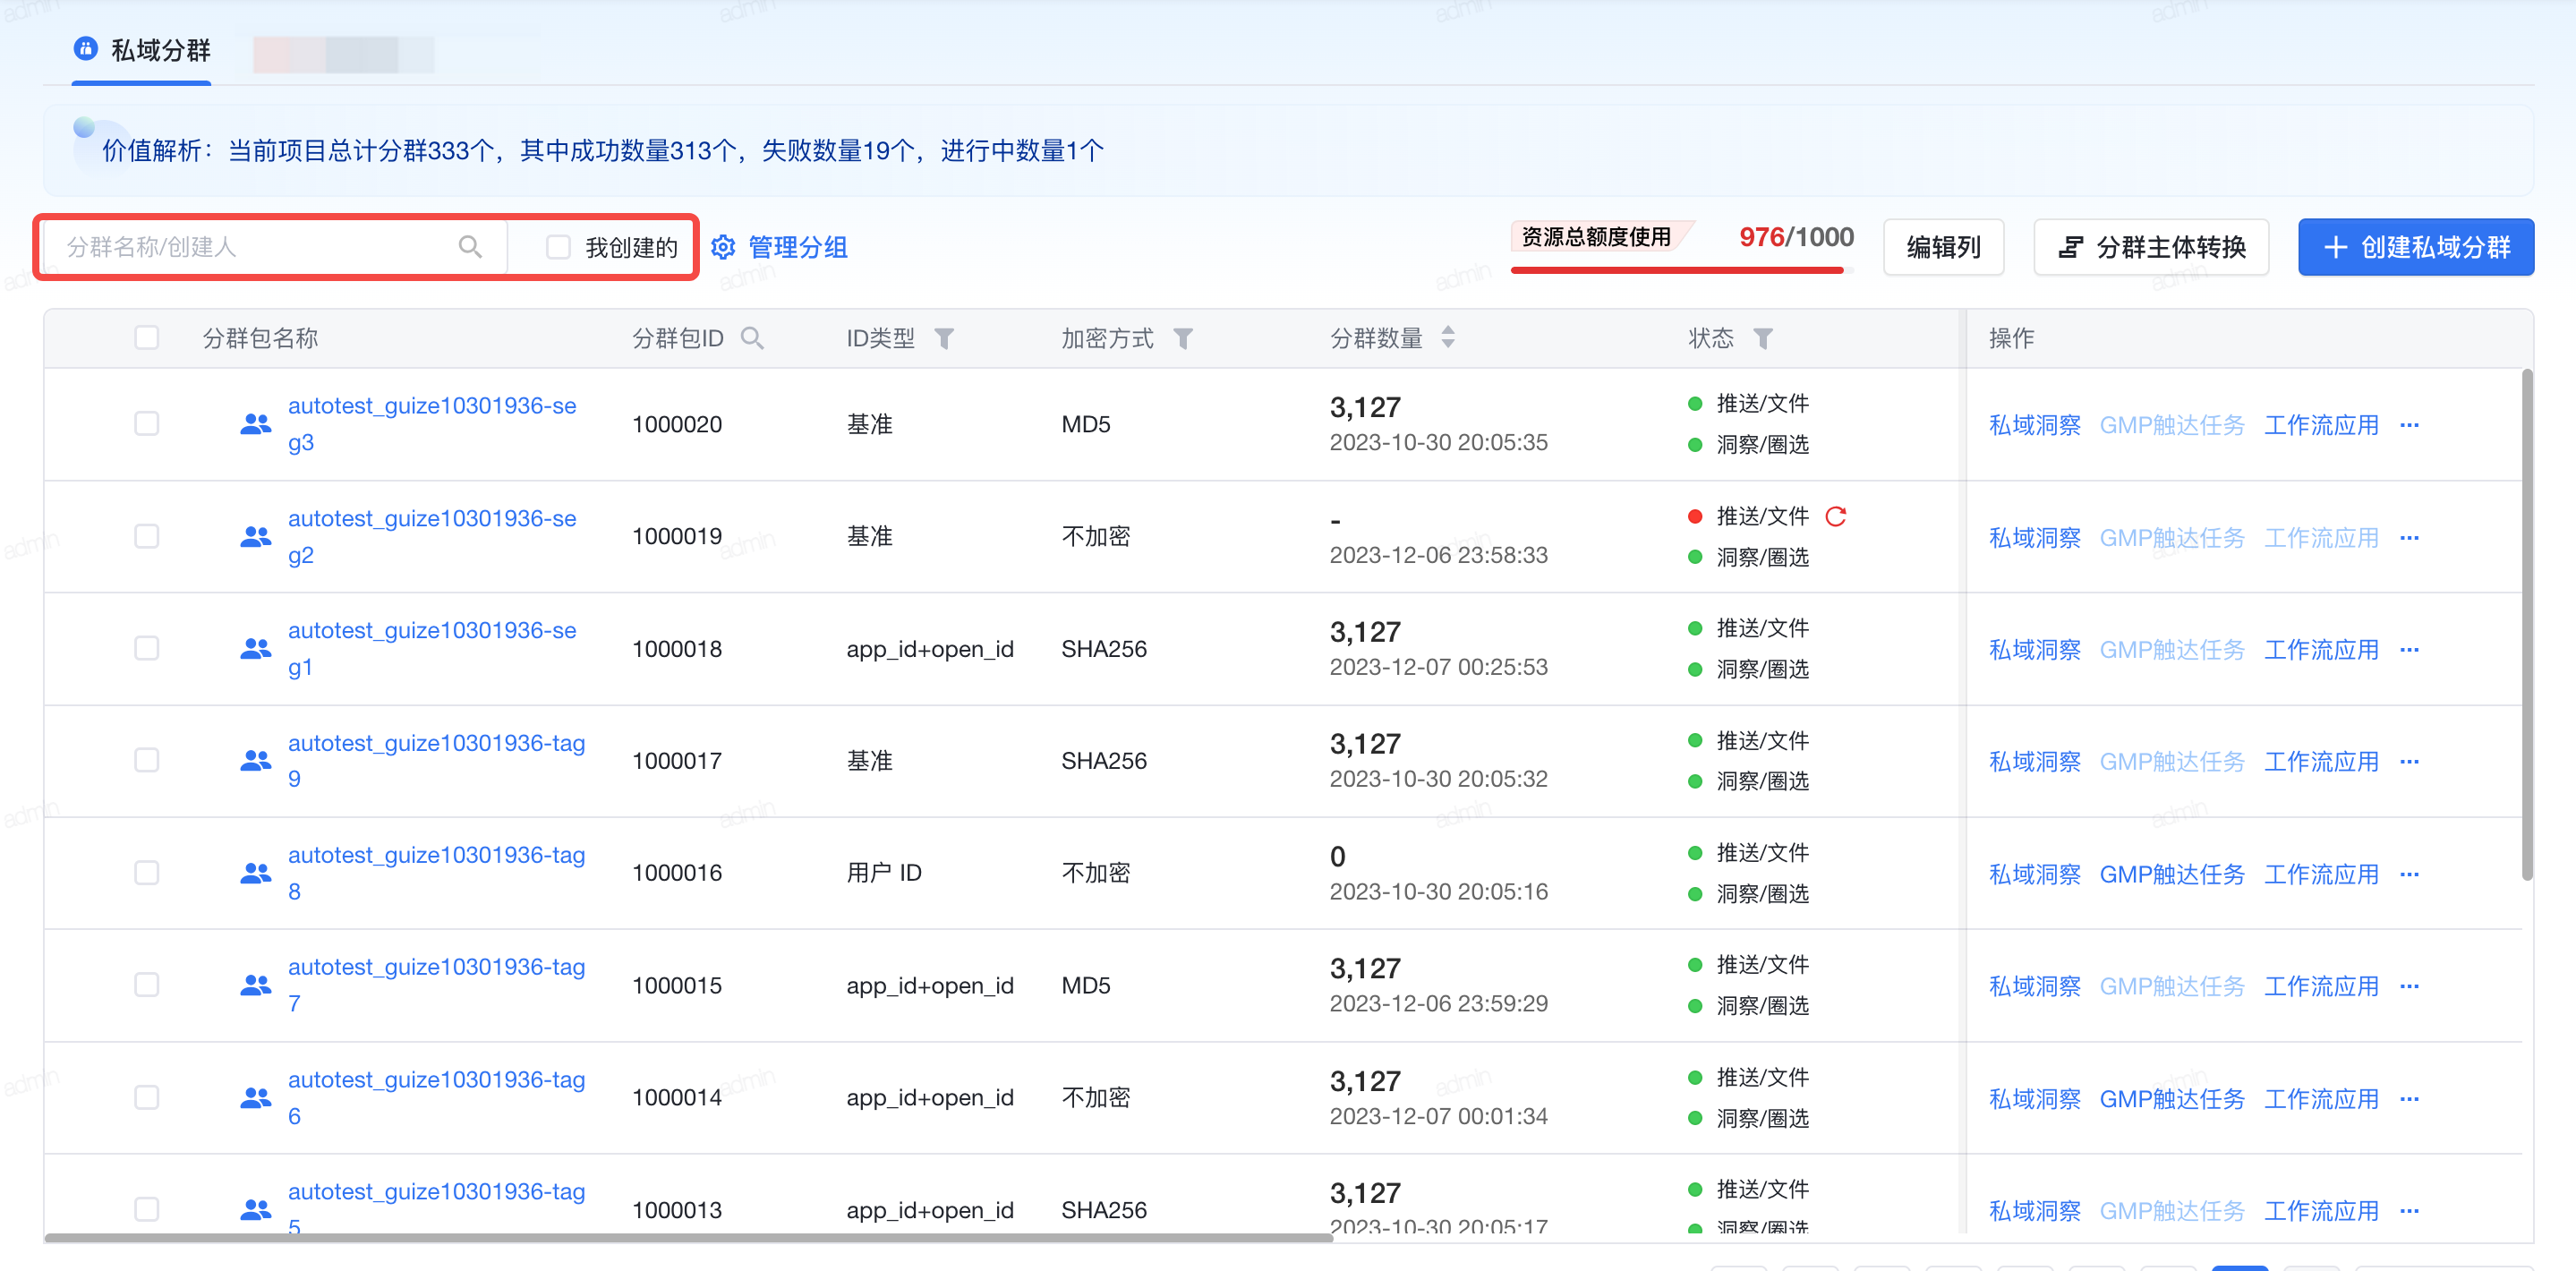2576x1271 pixels.
Task: Click the 编辑列 button
Action: point(1943,247)
